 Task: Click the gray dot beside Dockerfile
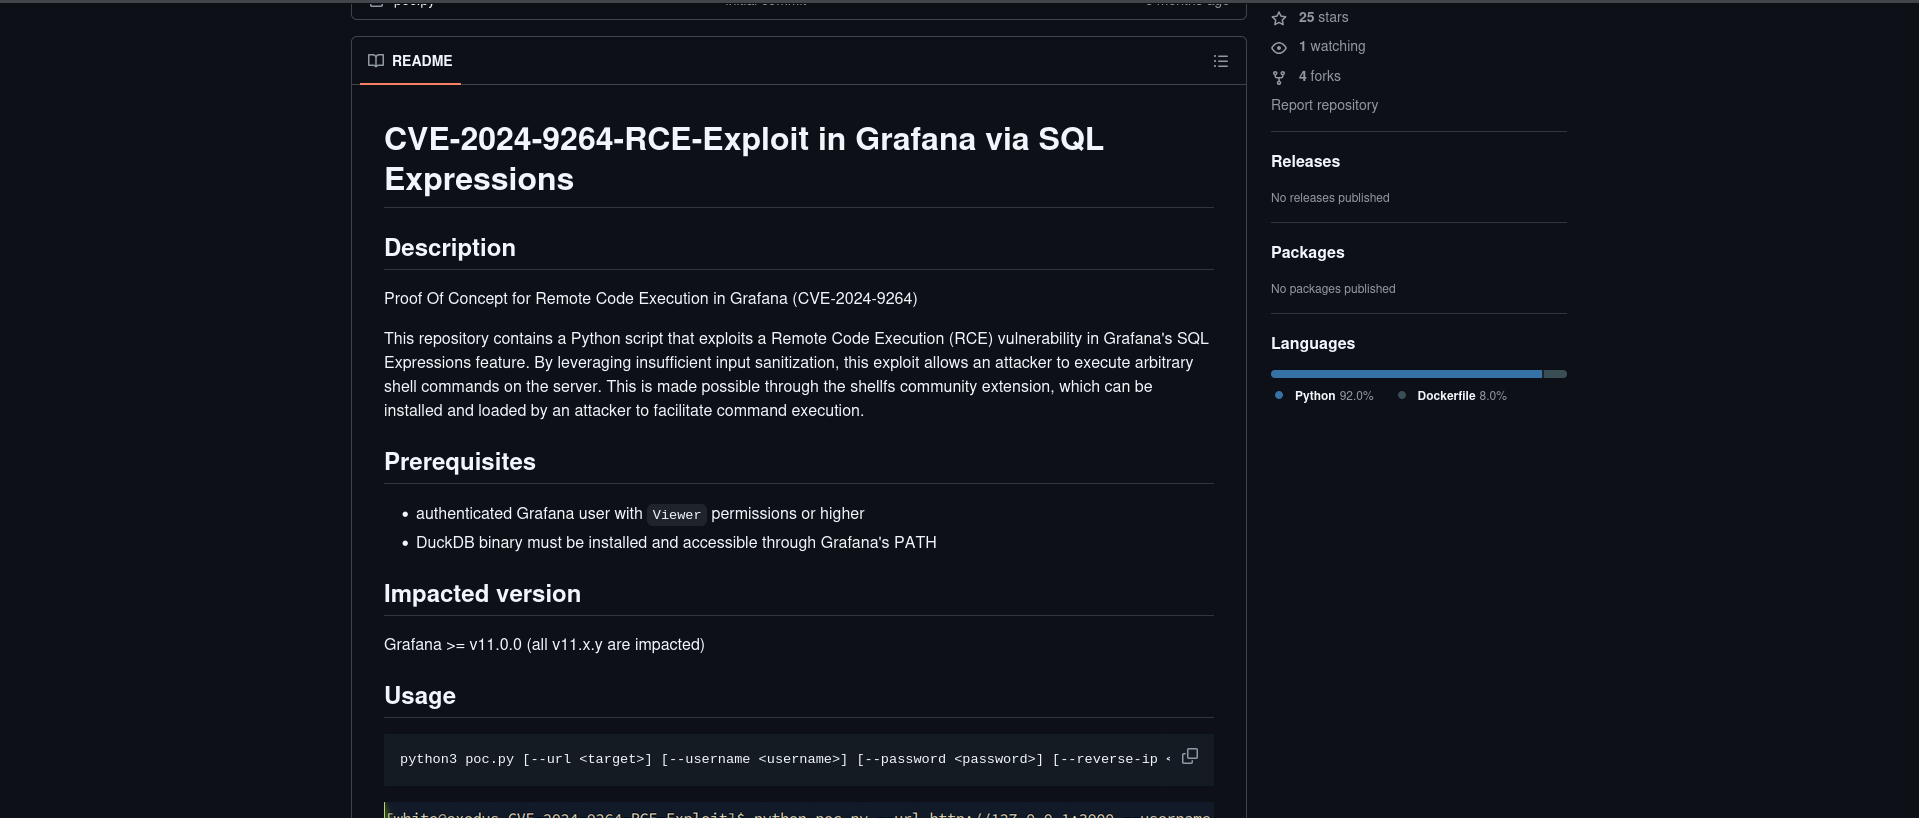[x=1402, y=395]
